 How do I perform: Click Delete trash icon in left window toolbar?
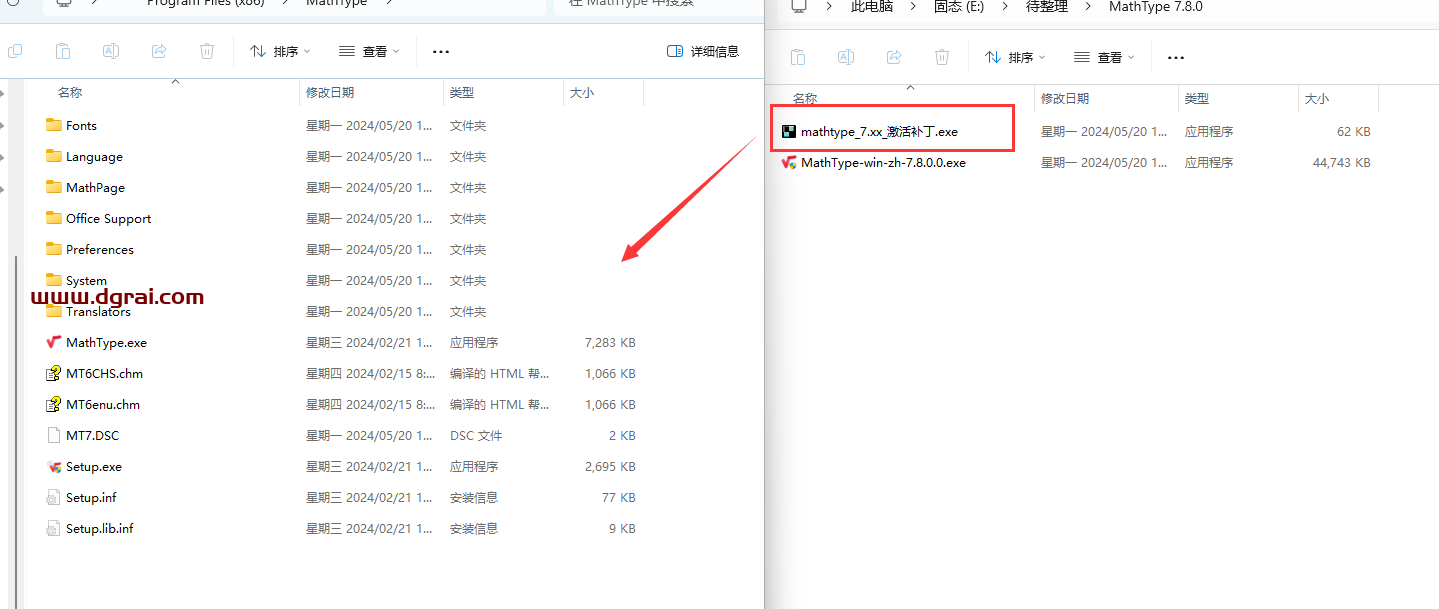207,51
